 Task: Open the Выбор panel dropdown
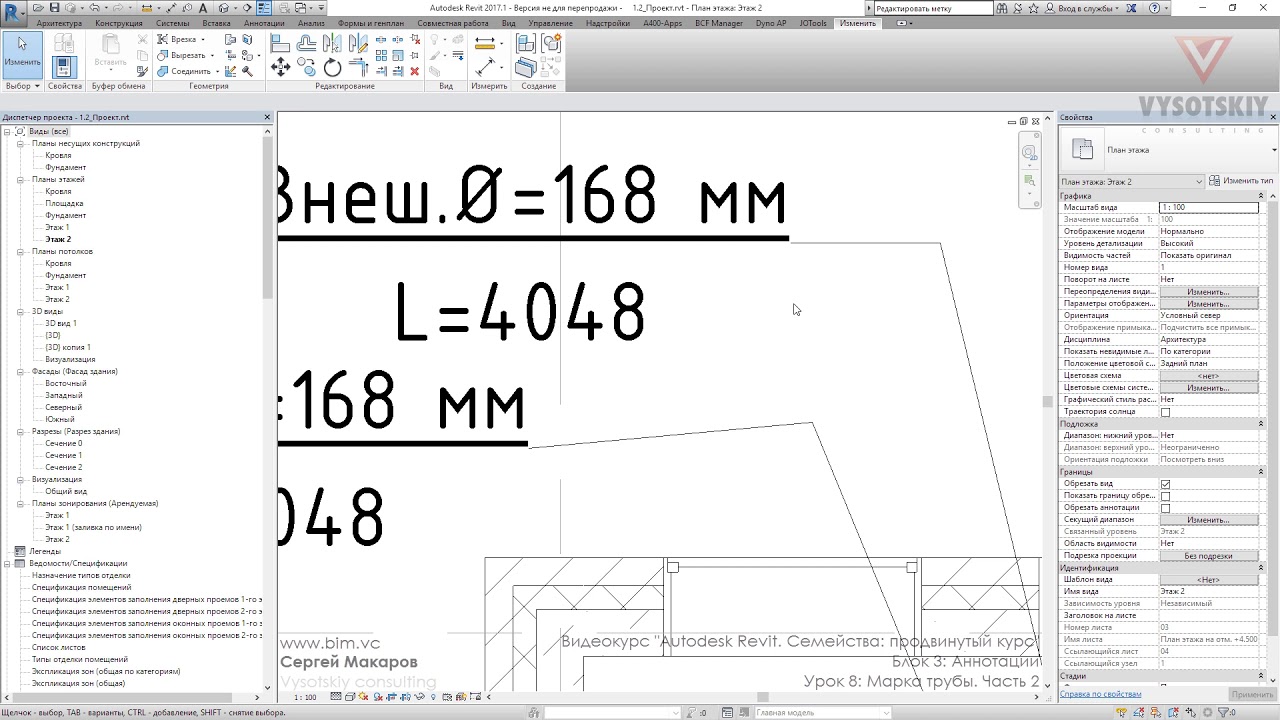tap(22, 86)
